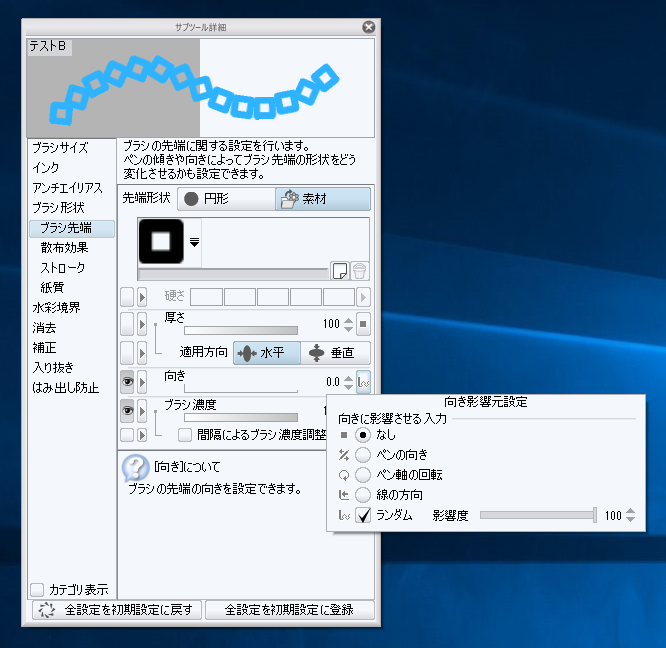Expand 適用方向 row triangle
The height and width of the screenshot is (648, 666).
pyautogui.click(x=142, y=353)
